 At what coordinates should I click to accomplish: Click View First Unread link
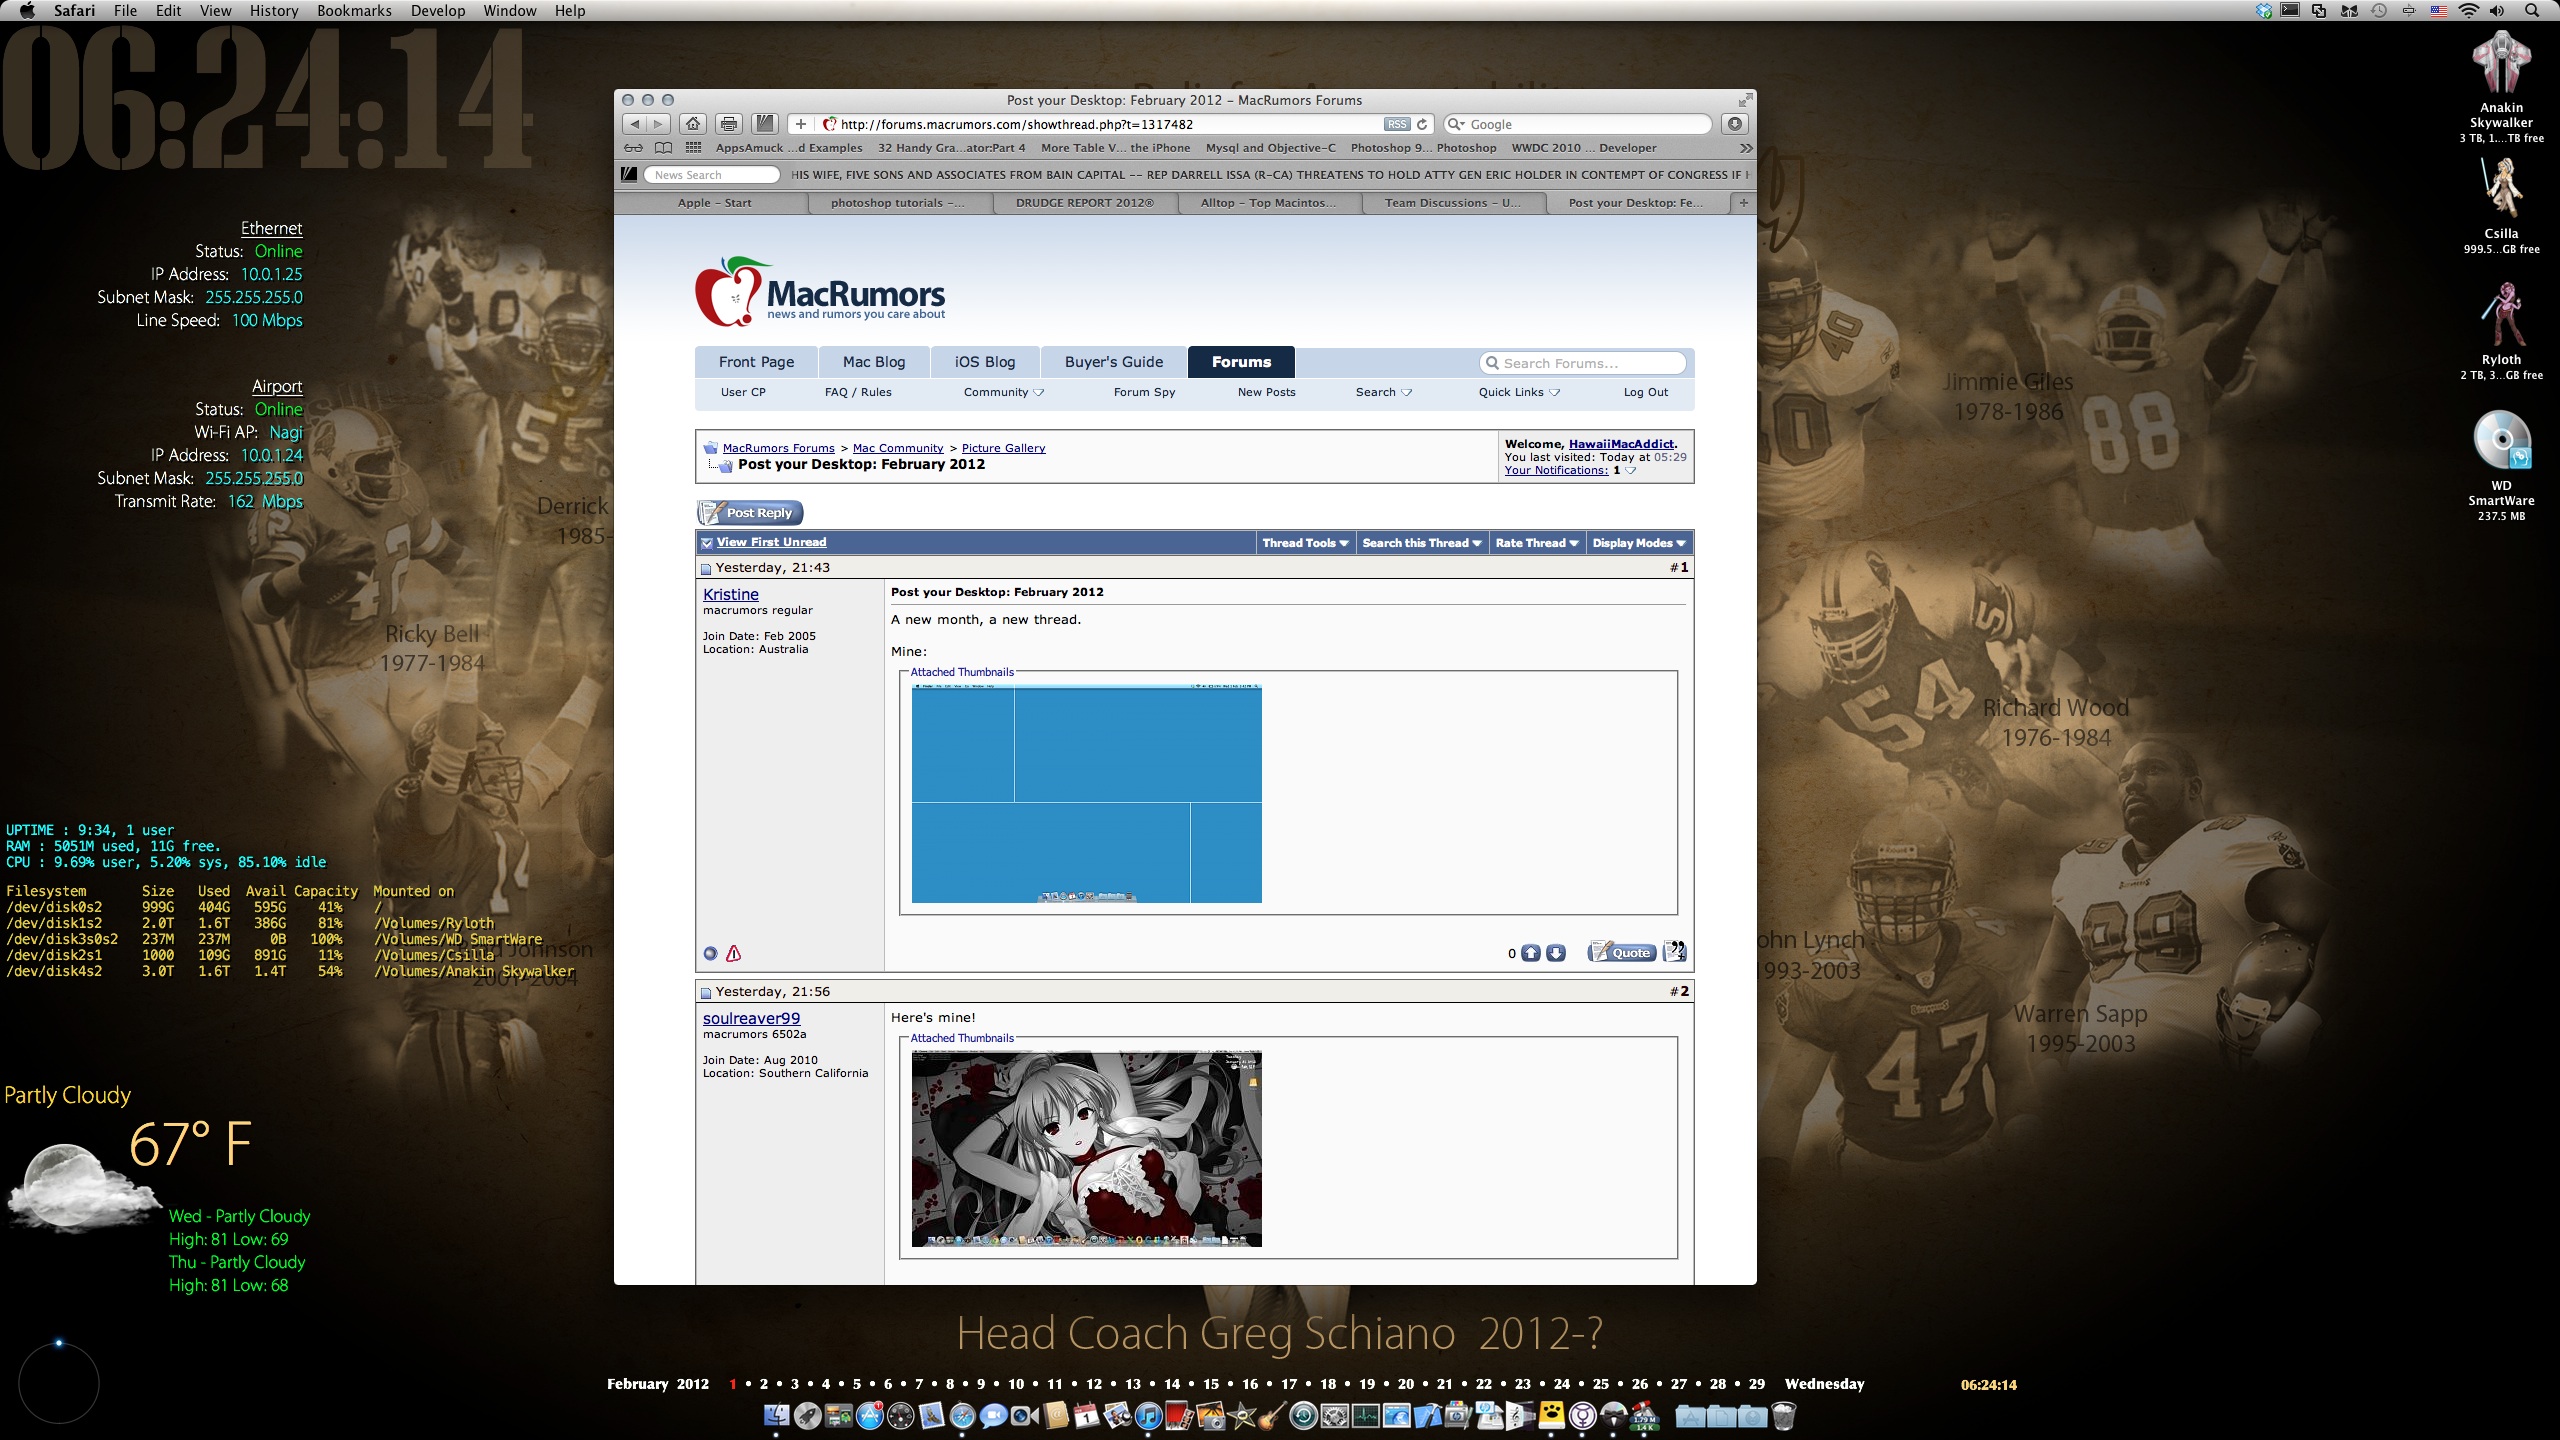coord(771,542)
